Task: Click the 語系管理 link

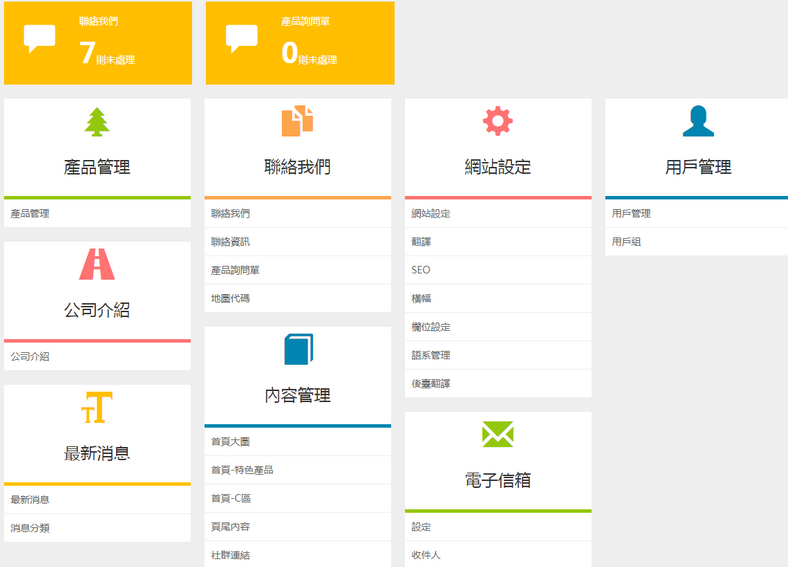Action: point(431,355)
